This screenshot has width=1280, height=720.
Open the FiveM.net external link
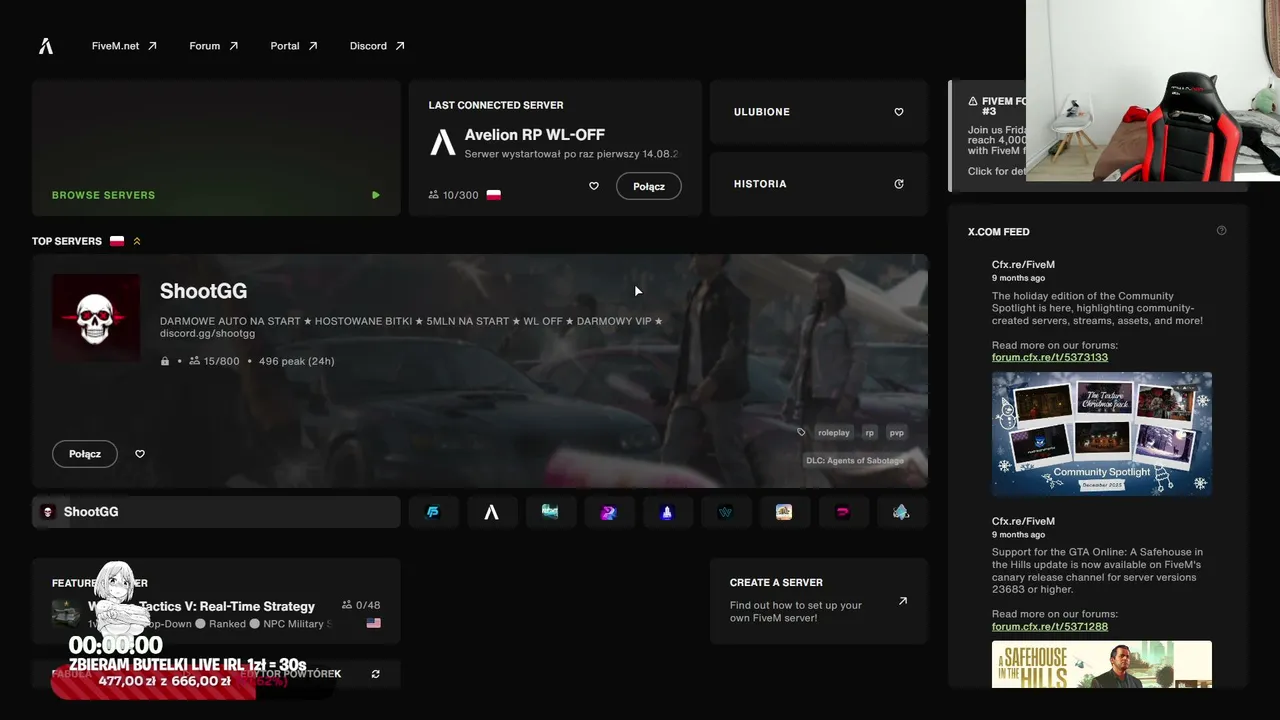click(x=124, y=46)
